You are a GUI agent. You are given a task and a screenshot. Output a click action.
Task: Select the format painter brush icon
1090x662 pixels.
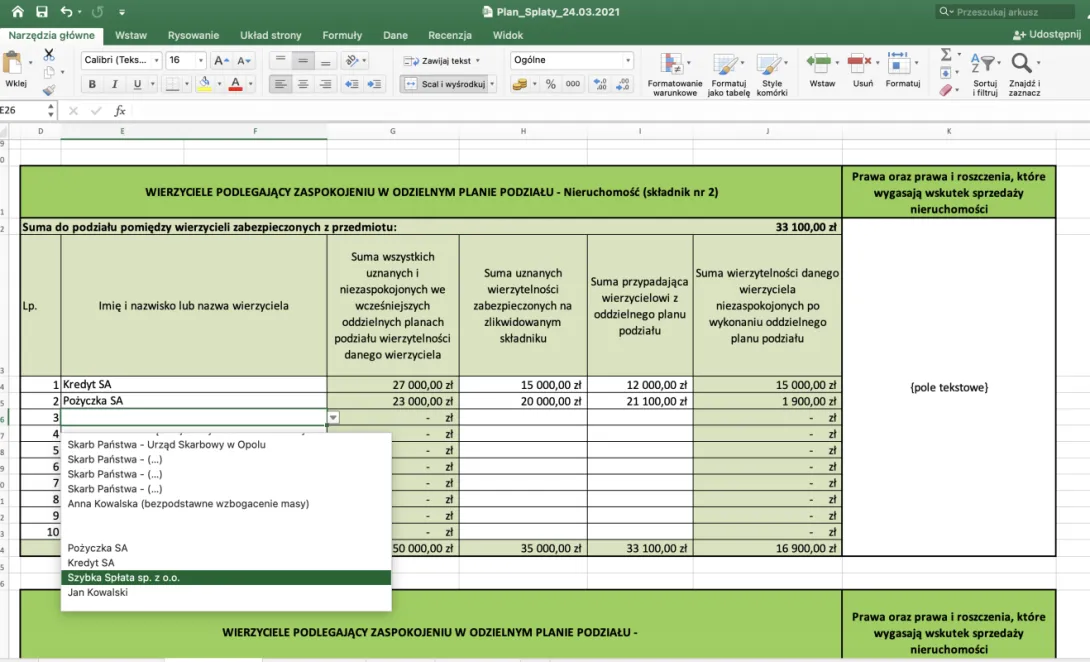49,90
